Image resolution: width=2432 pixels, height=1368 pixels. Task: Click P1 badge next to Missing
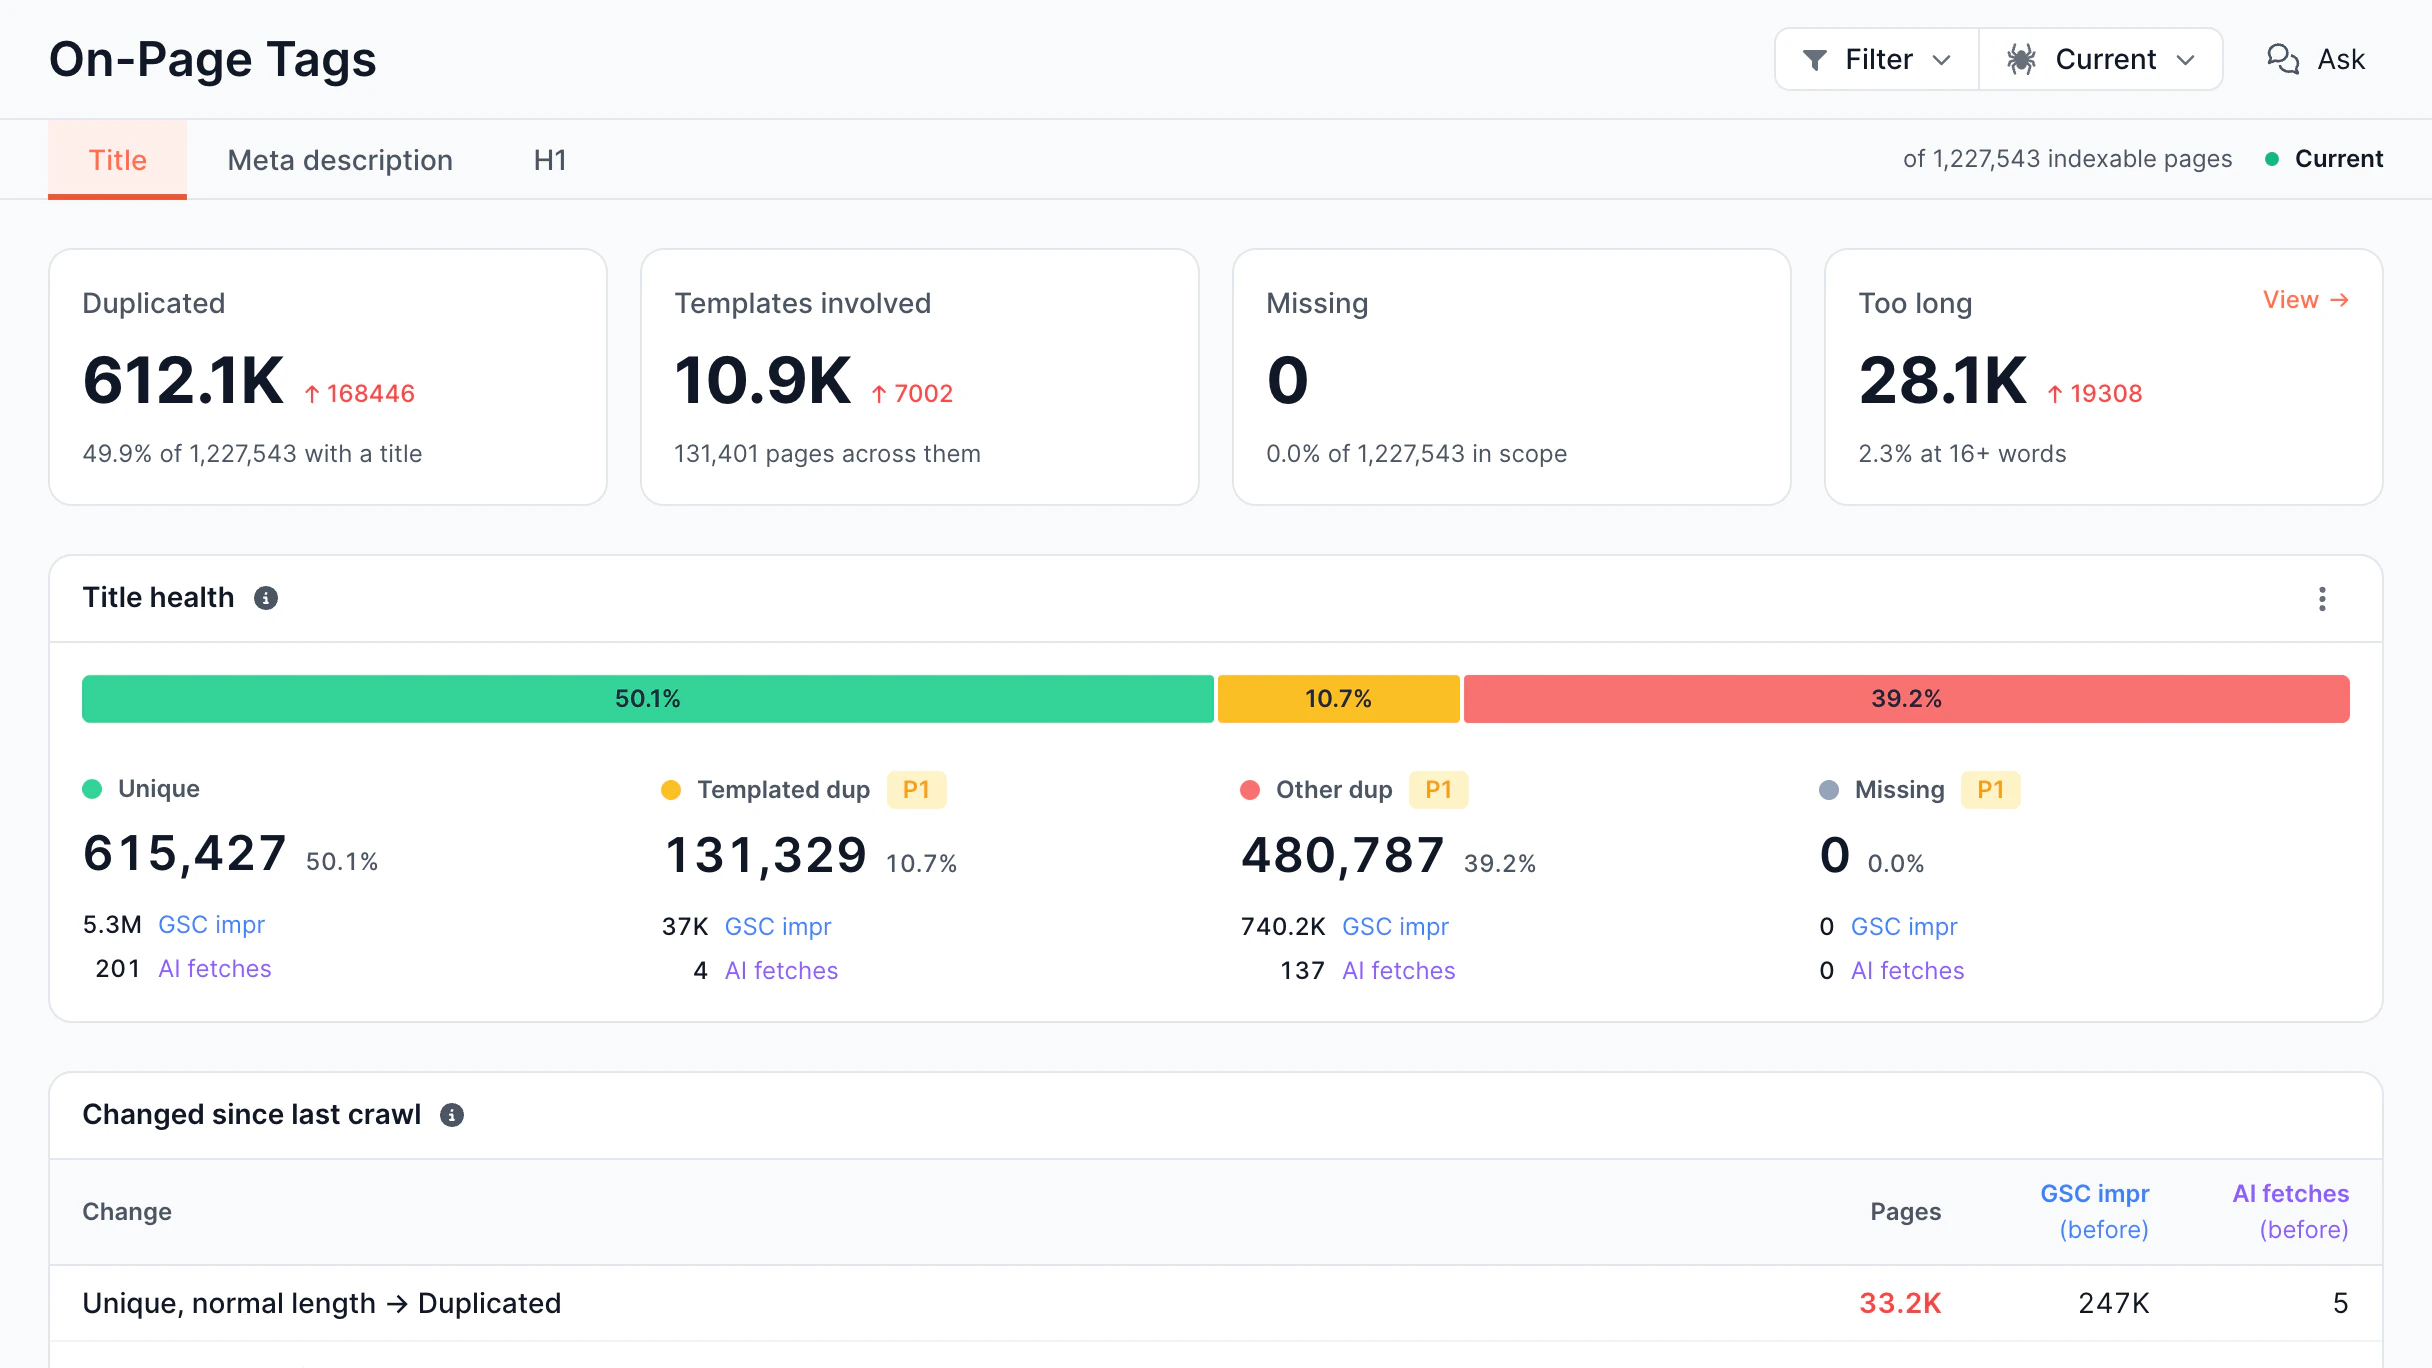(1990, 790)
